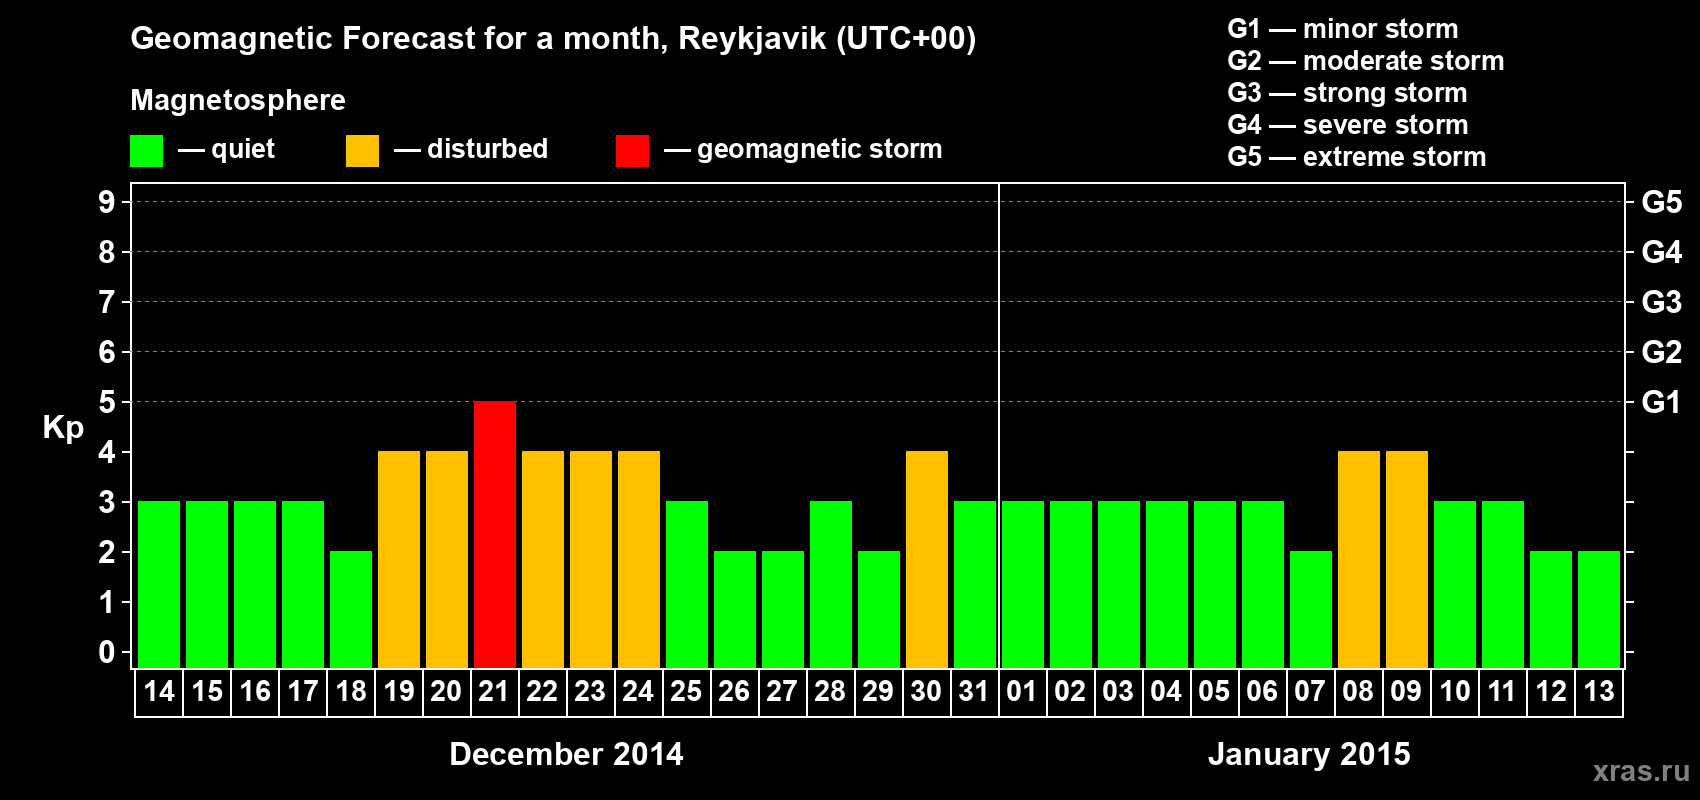Select the green bar above December 18
Screen dimensions: 1700x800
pyautogui.click(x=351, y=609)
